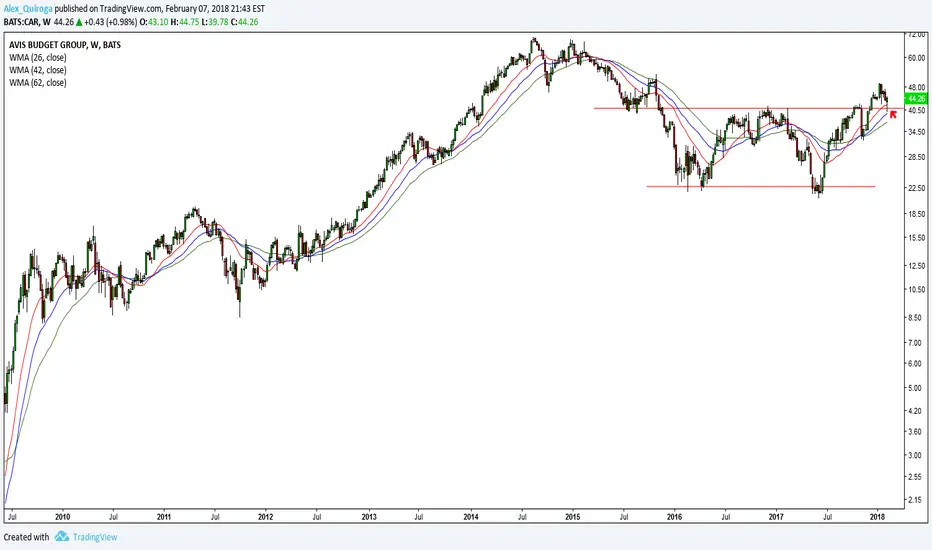The image size is (932, 550).
Task: Click the TradingView cloud logo icon
Action: coord(62,537)
